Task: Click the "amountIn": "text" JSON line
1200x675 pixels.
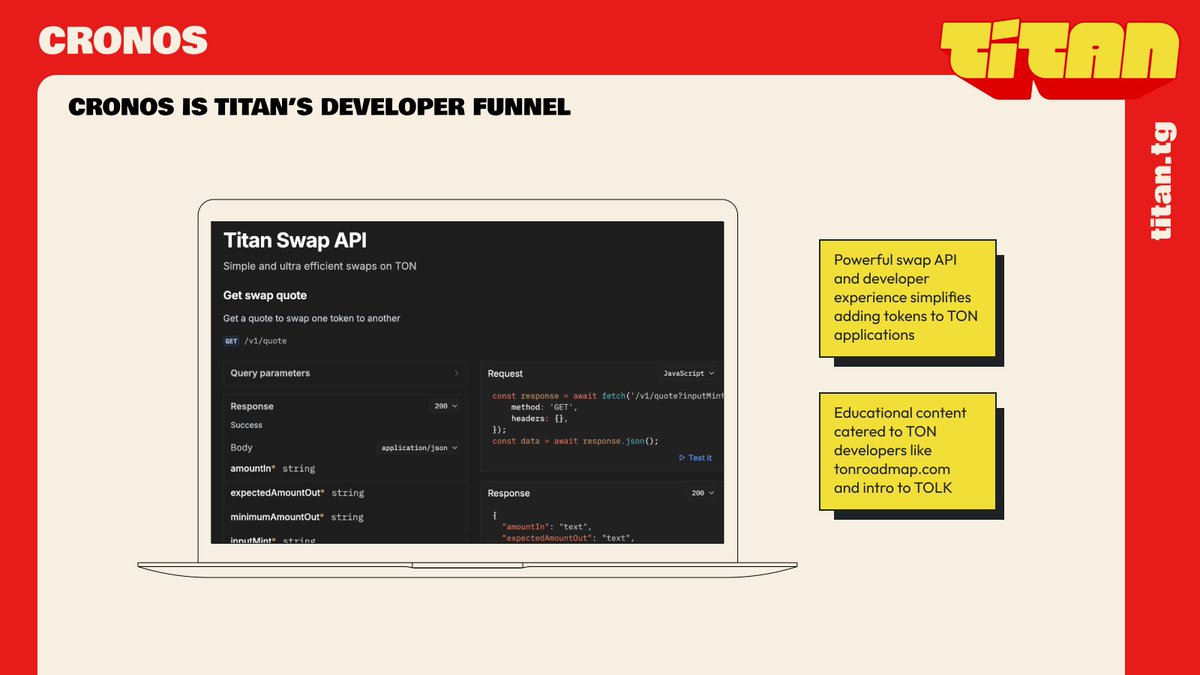Action: click(x=547, y=527)
